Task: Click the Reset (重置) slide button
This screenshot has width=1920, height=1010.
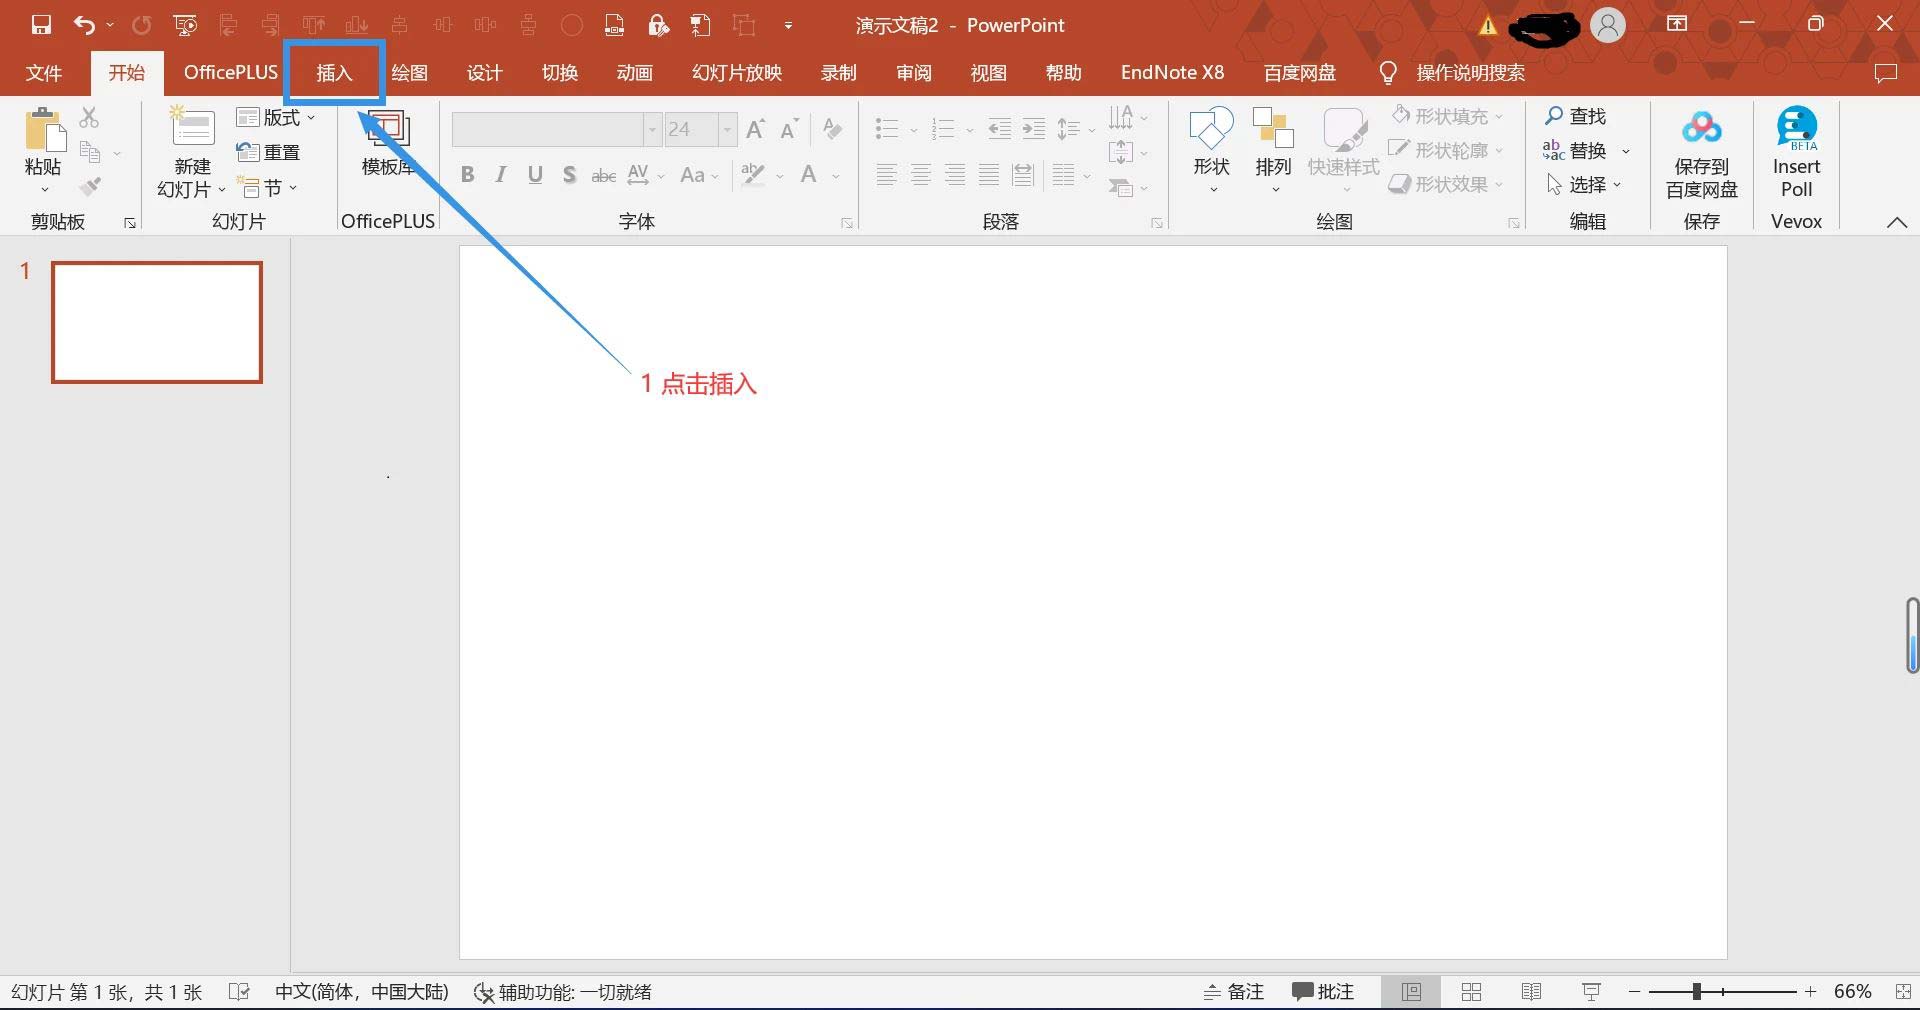Action: tap(269, 152)
